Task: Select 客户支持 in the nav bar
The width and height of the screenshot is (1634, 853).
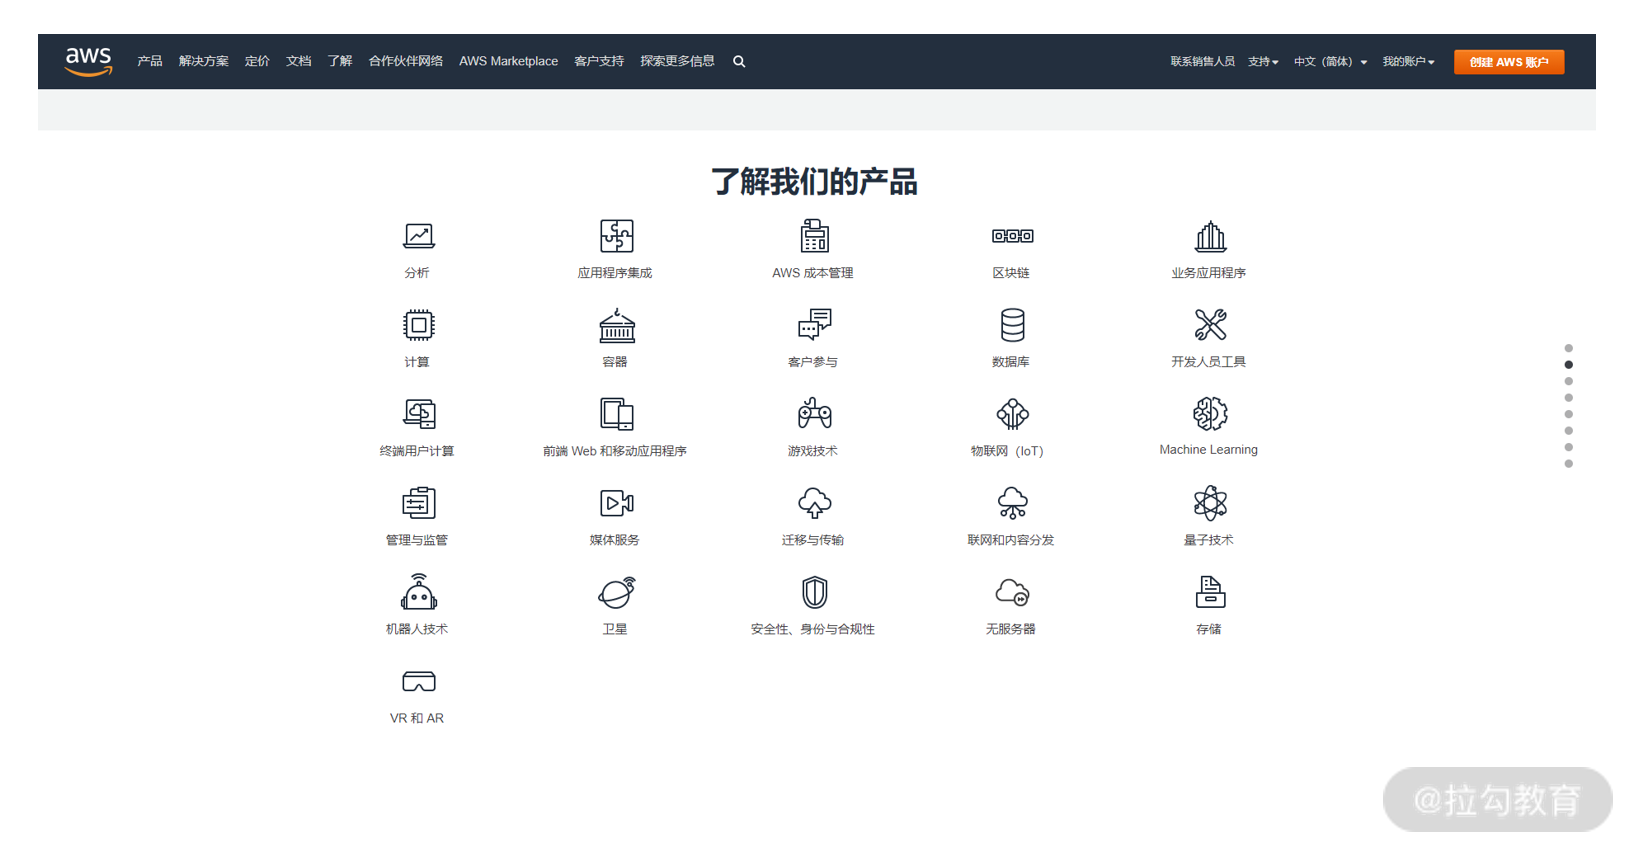Action: (x=599, y=61)
